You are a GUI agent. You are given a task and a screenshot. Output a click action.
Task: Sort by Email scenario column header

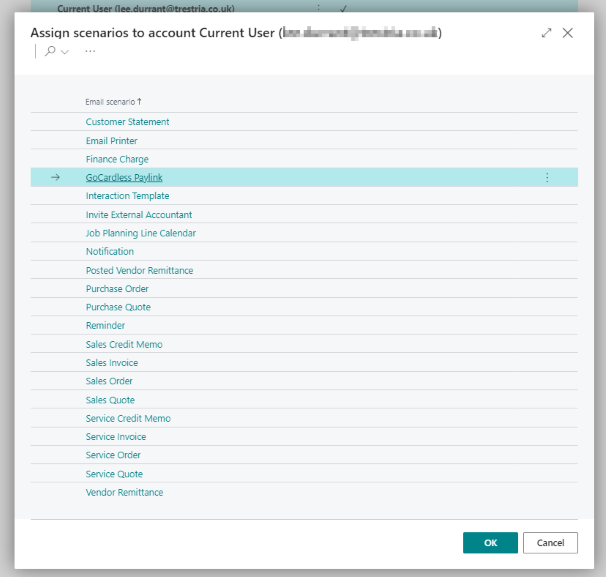click(113, 102)
